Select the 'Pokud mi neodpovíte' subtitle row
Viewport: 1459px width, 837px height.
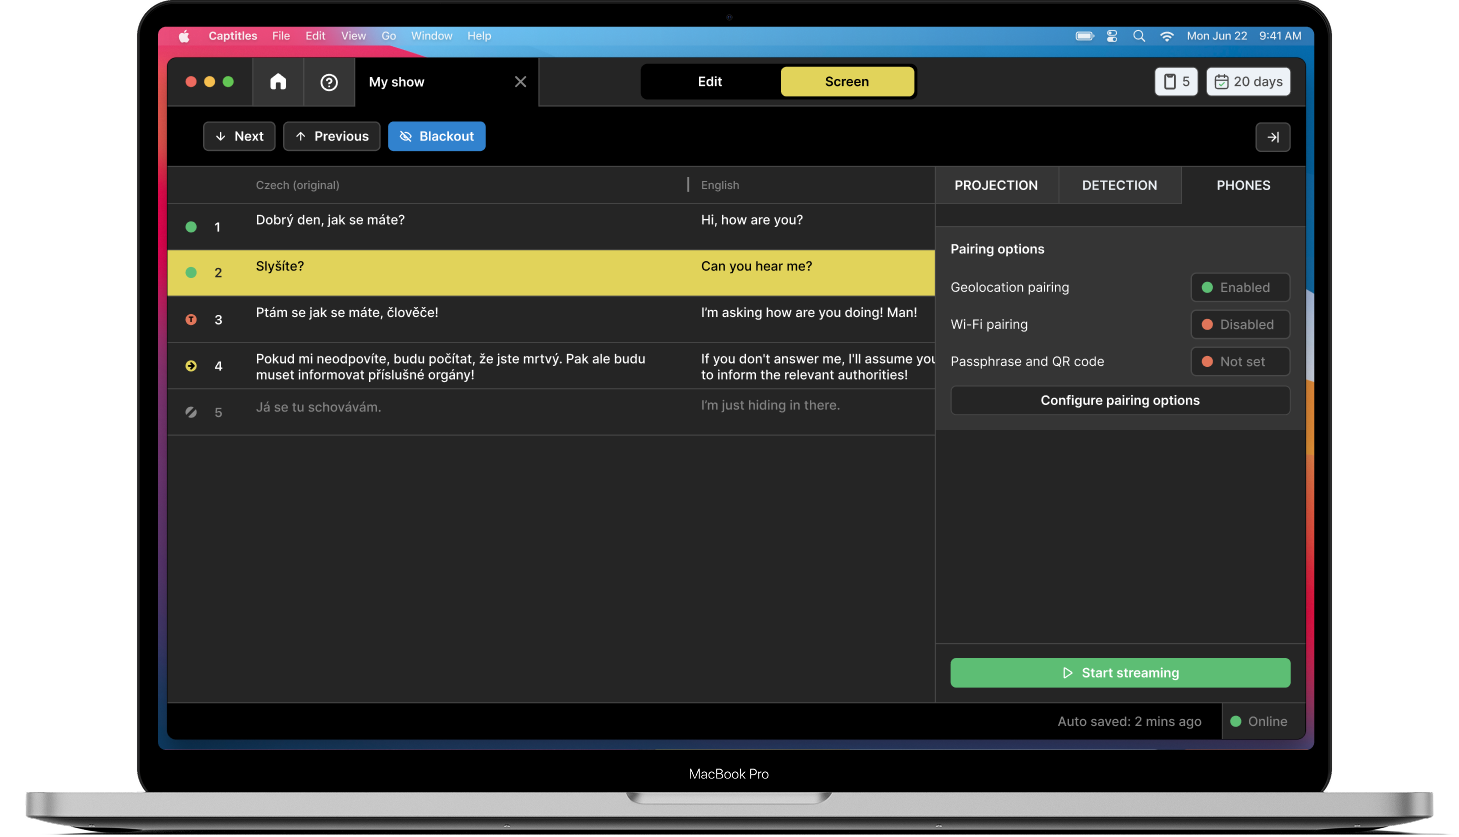click(x=551, y=366)
